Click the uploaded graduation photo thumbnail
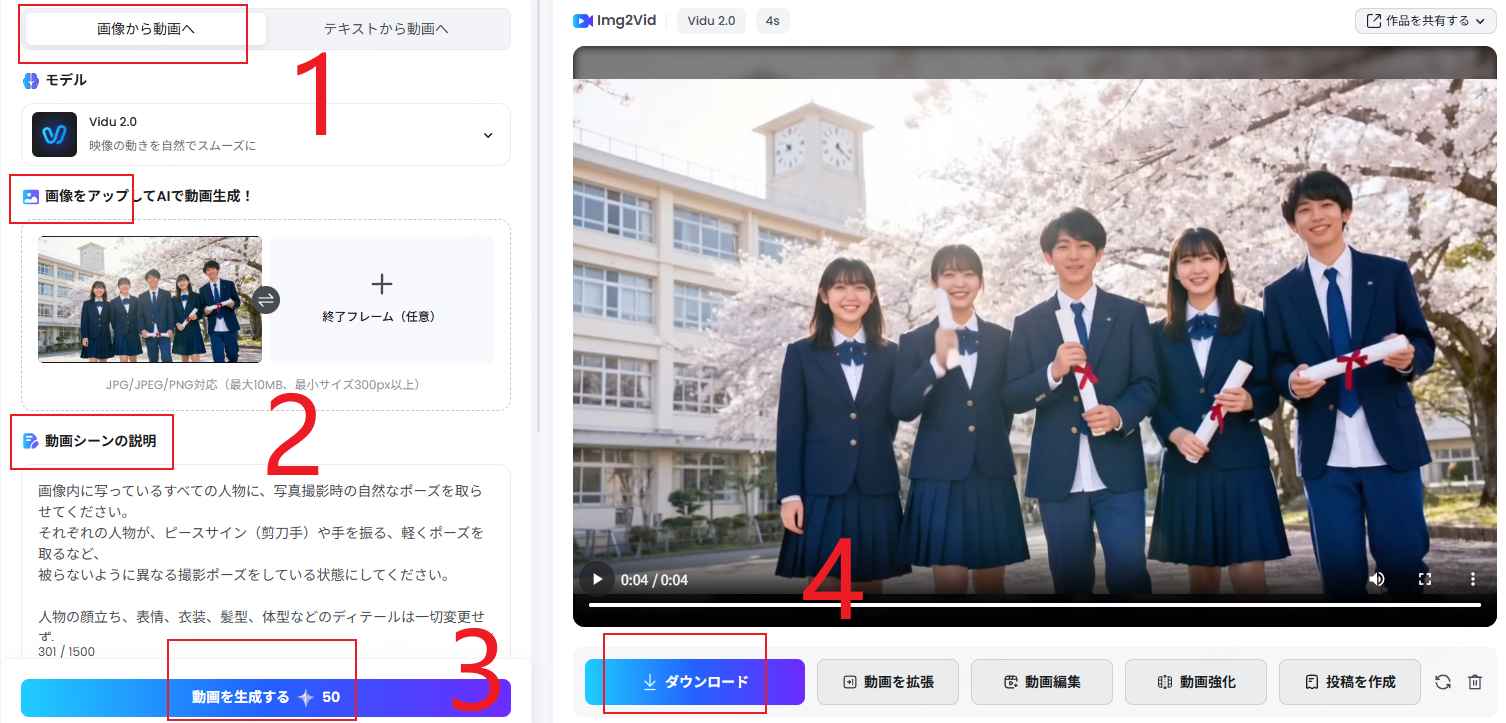The width and height of the screenshot is (1506, 723). click(x=150, y=299)
